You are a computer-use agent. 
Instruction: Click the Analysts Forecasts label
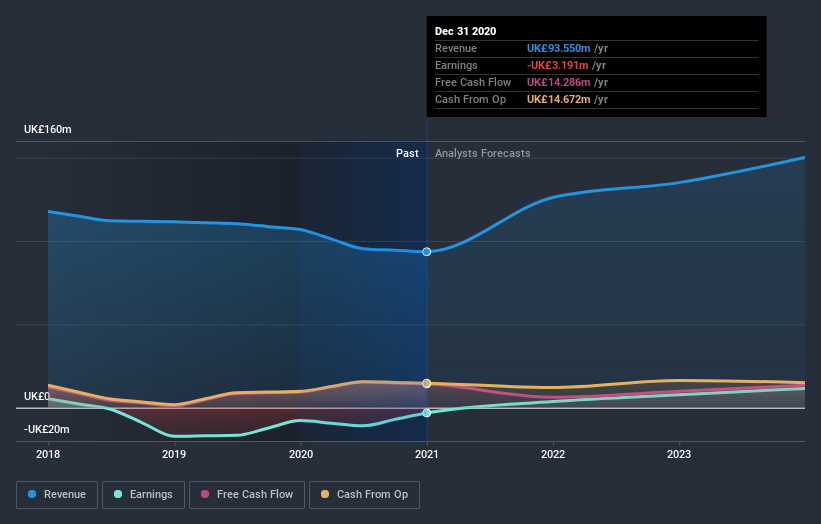point(483,153)
